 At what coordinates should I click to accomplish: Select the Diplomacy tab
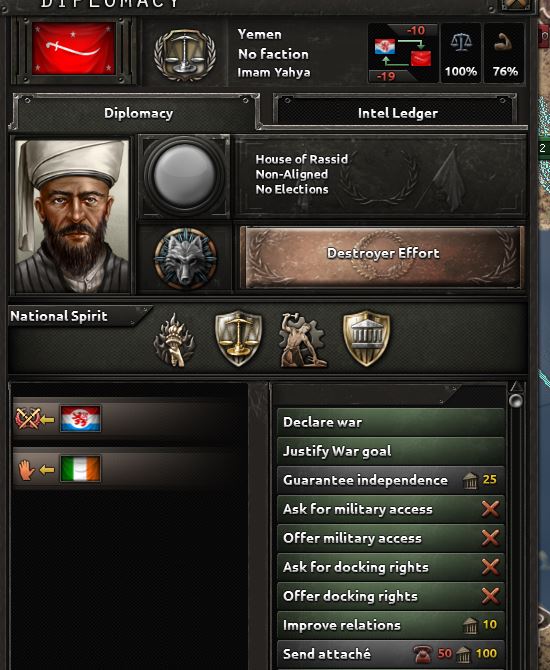point(137,113)
